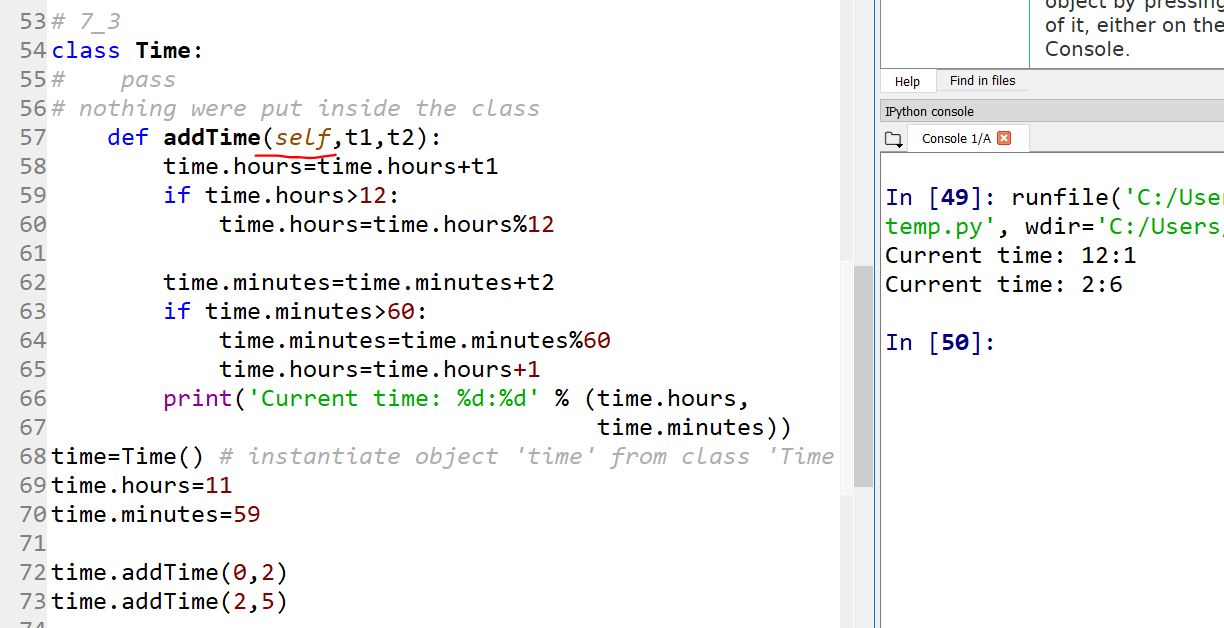Screen dimensions: 1224x628
Task: Click the editor vertical scrollbar thumb
Action: point(862,375)
